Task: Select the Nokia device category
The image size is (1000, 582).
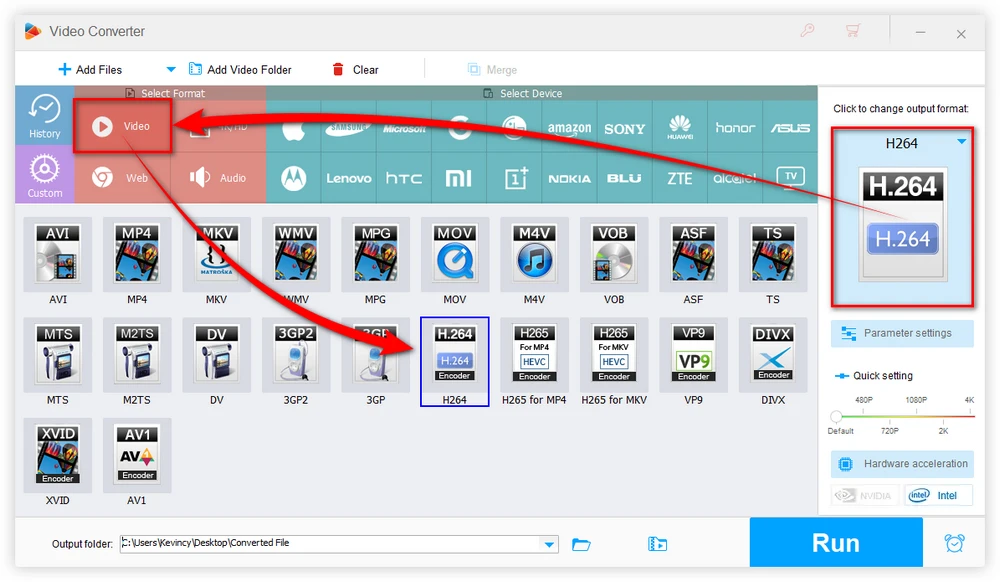Action: [570, 178]
